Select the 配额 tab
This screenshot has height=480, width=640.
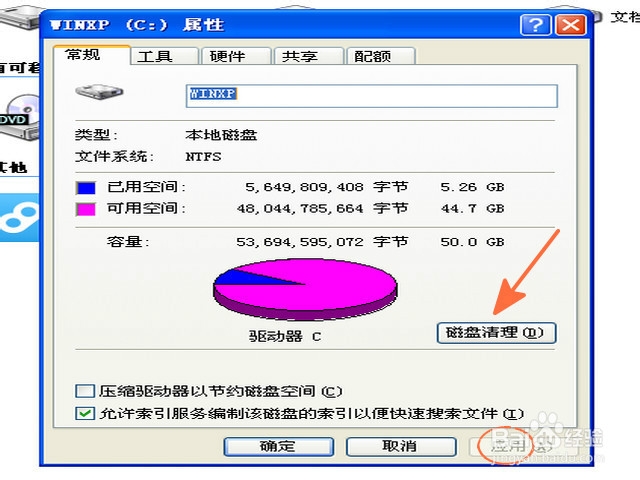click(x=381, y=56)
